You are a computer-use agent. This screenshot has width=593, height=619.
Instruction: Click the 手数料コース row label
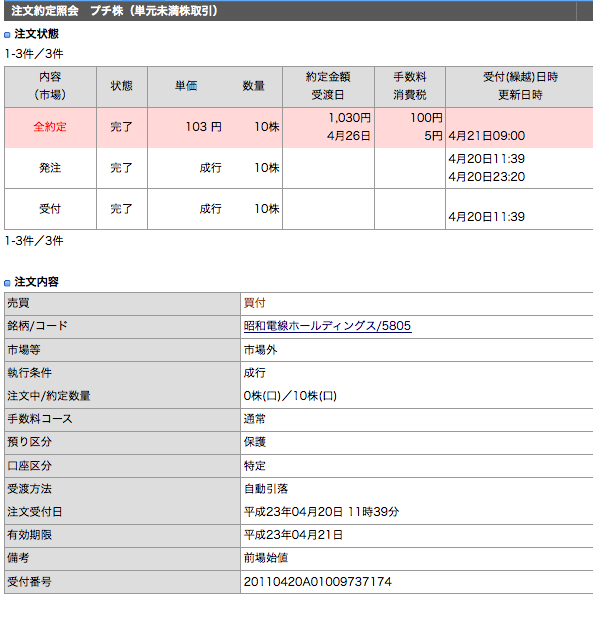[x=39, y=418]
